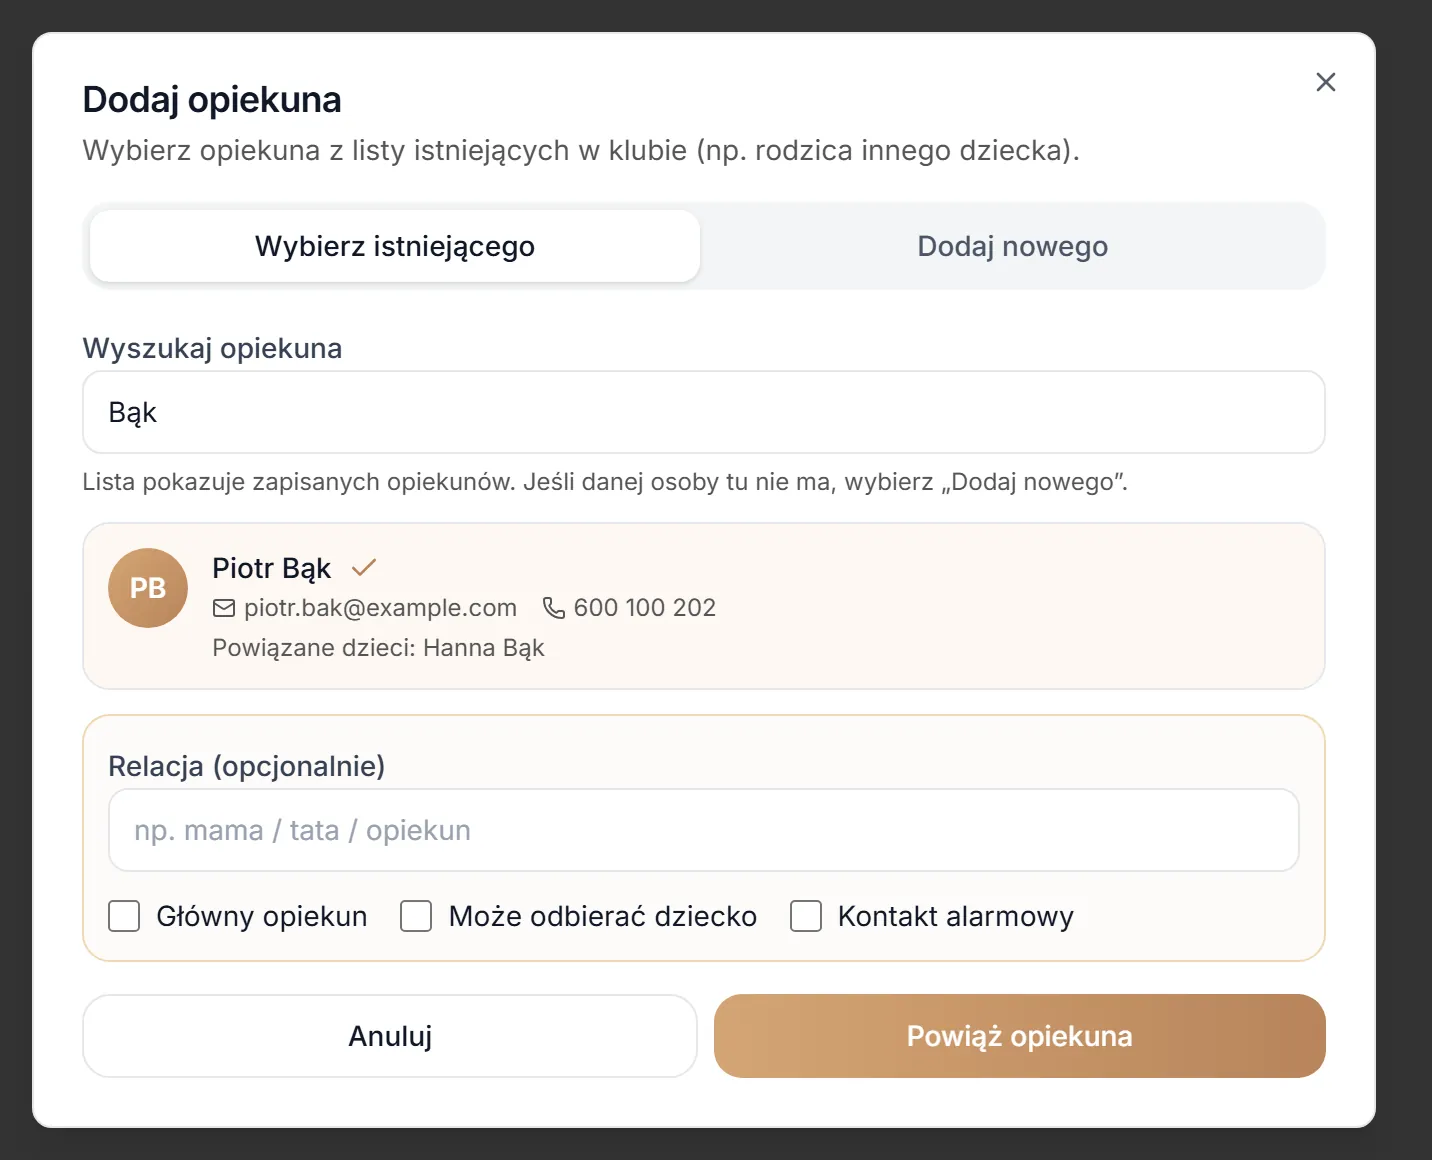Click the checkmark next to Piotr Bąk
The image size is (1432, 1160).
point(364,568)
